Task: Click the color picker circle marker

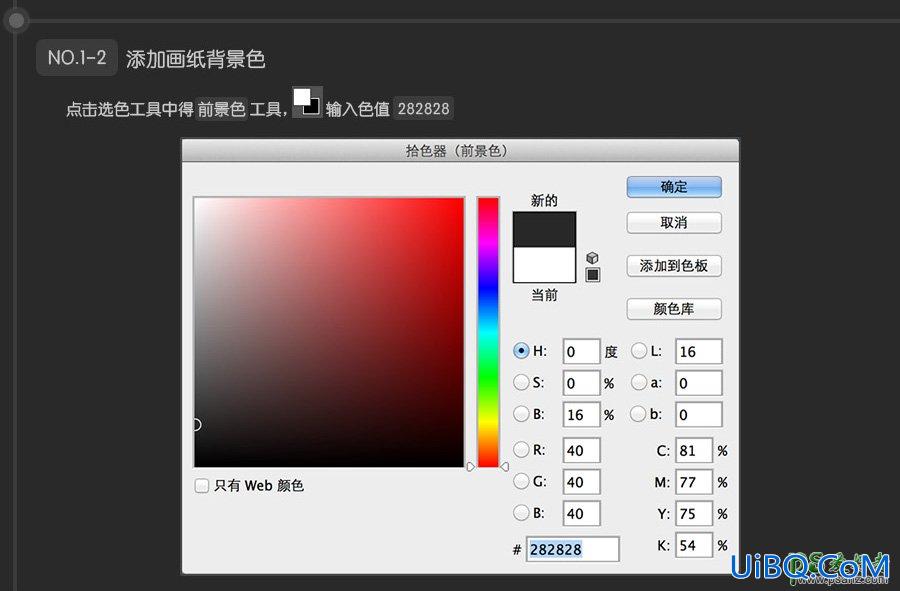Action: pos(196,425)
